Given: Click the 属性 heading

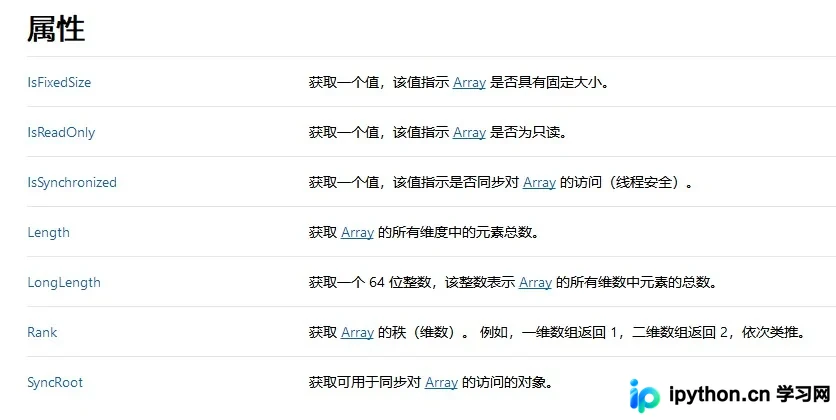Looking at the screenshot, I should [x=56, y=29].
